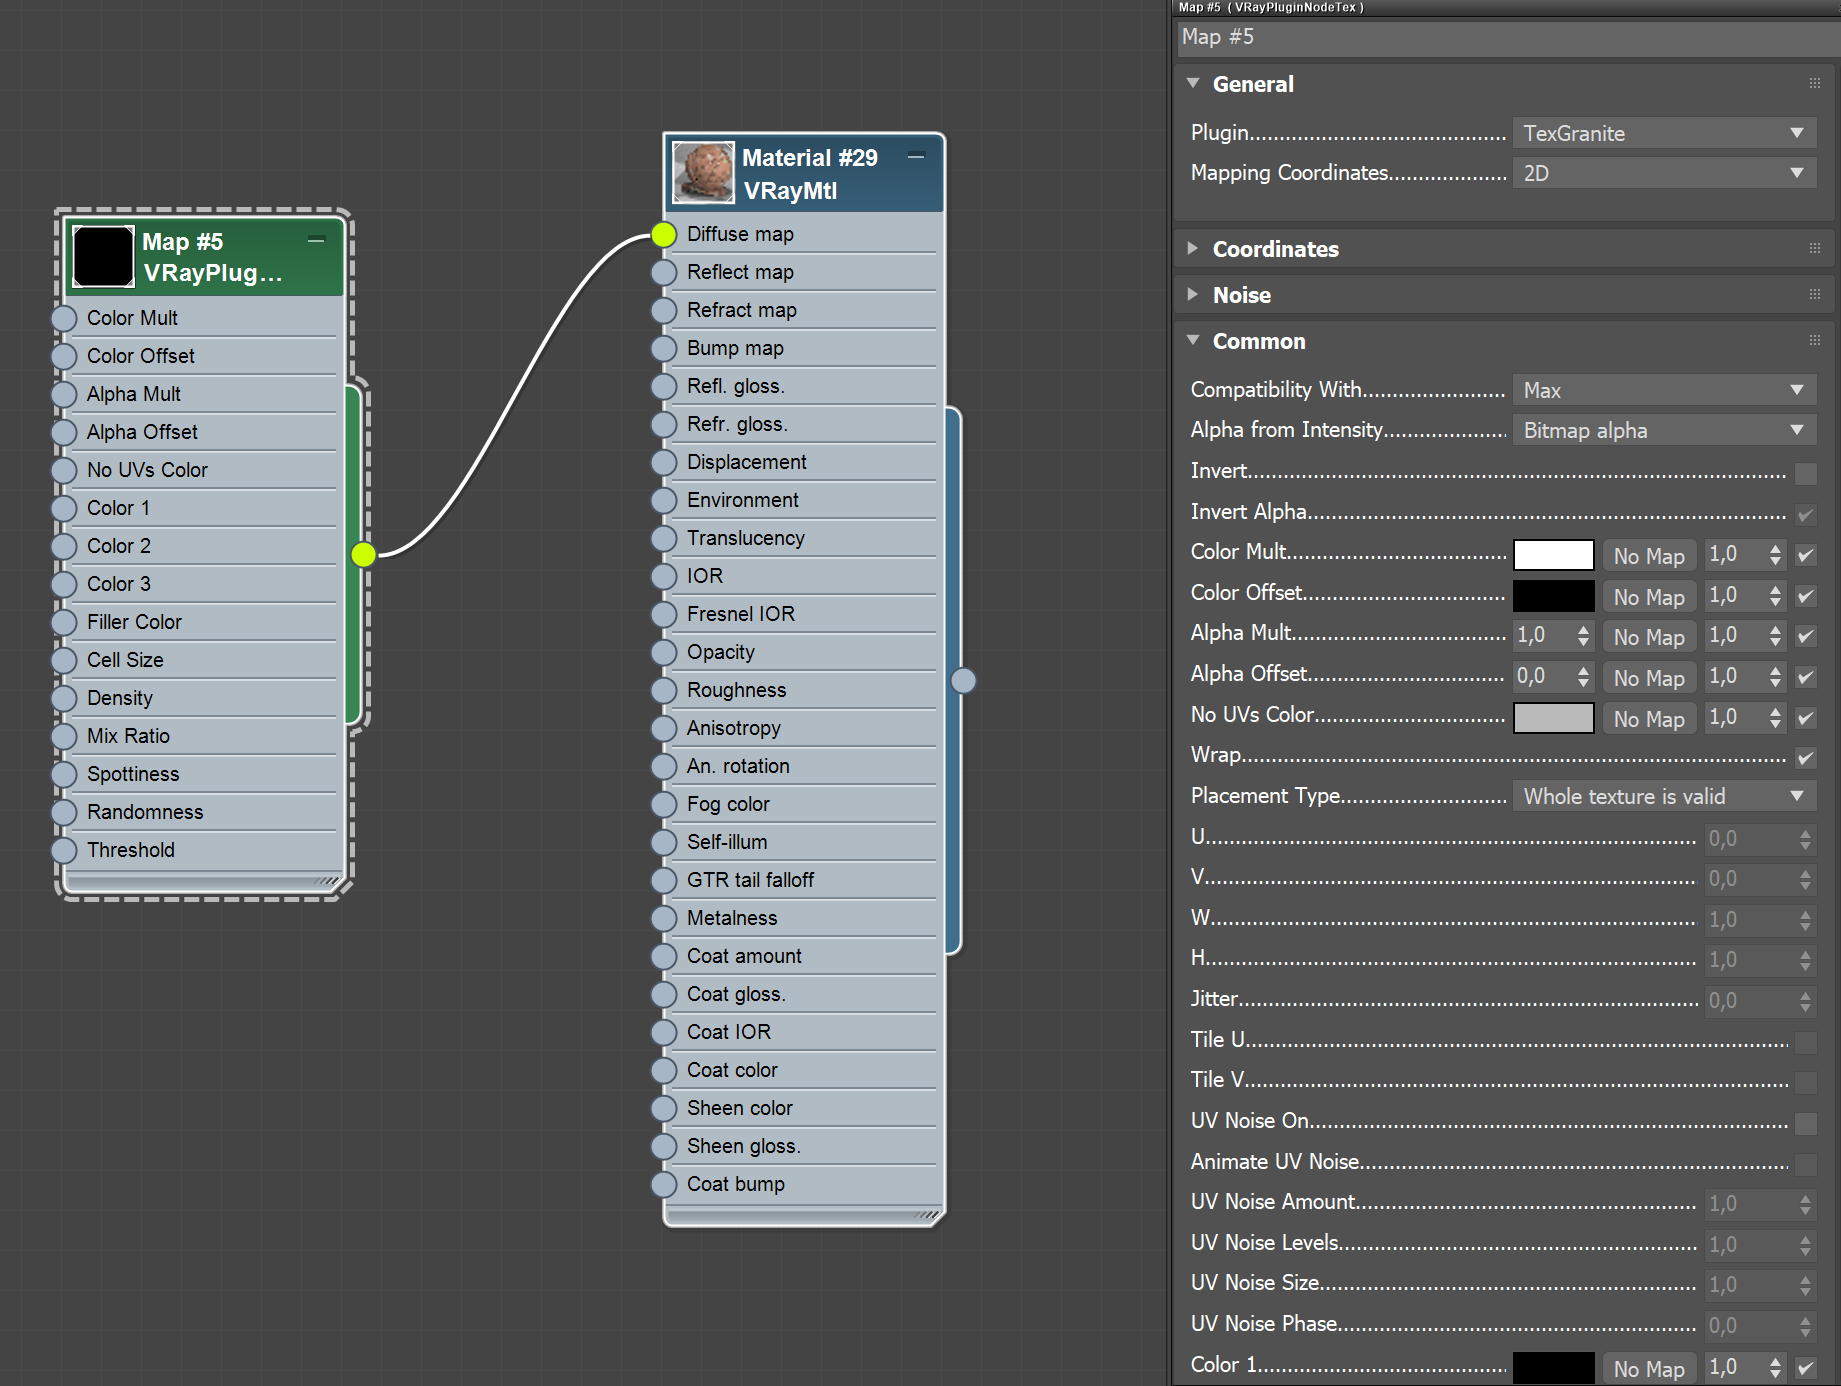Click the No Map button for Alpha Offset
The width and height of the screenshot is (1841, 1386).
[1648, 677]
